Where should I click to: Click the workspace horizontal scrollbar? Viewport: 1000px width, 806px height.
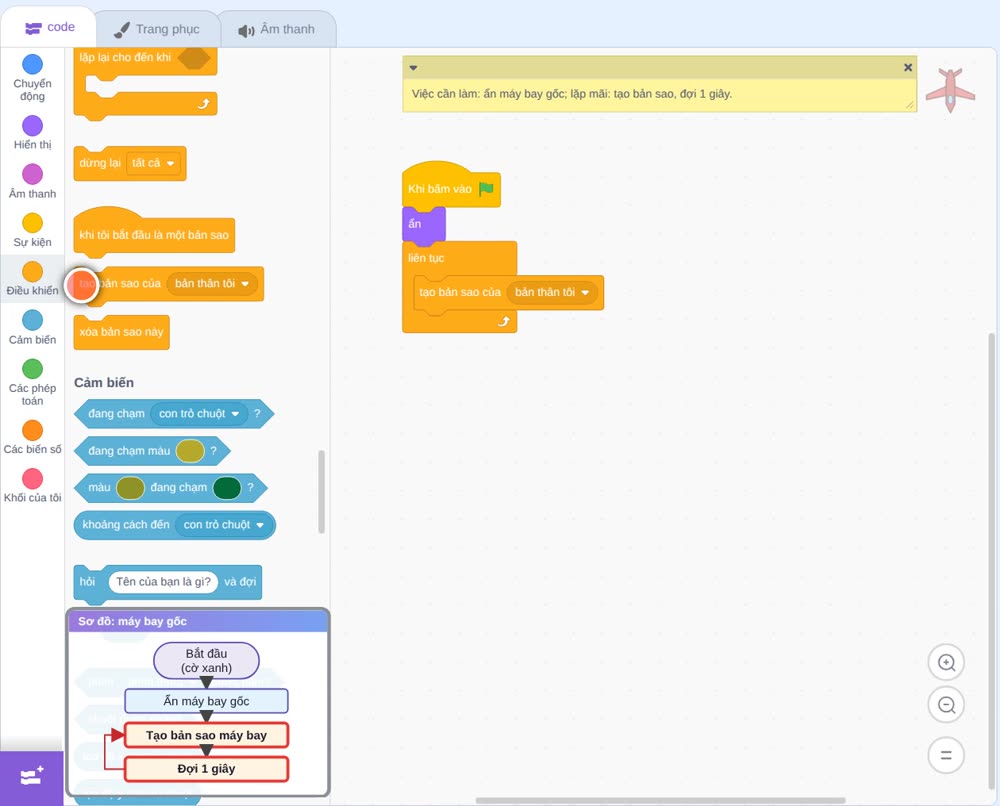660,800
